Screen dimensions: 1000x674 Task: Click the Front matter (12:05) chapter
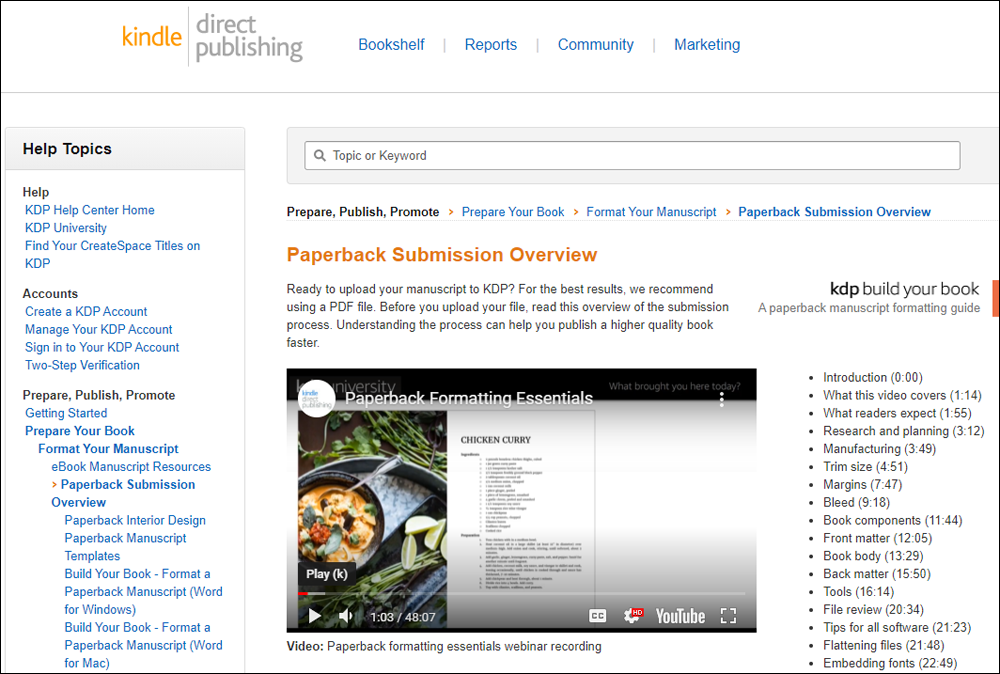[877, 538]
